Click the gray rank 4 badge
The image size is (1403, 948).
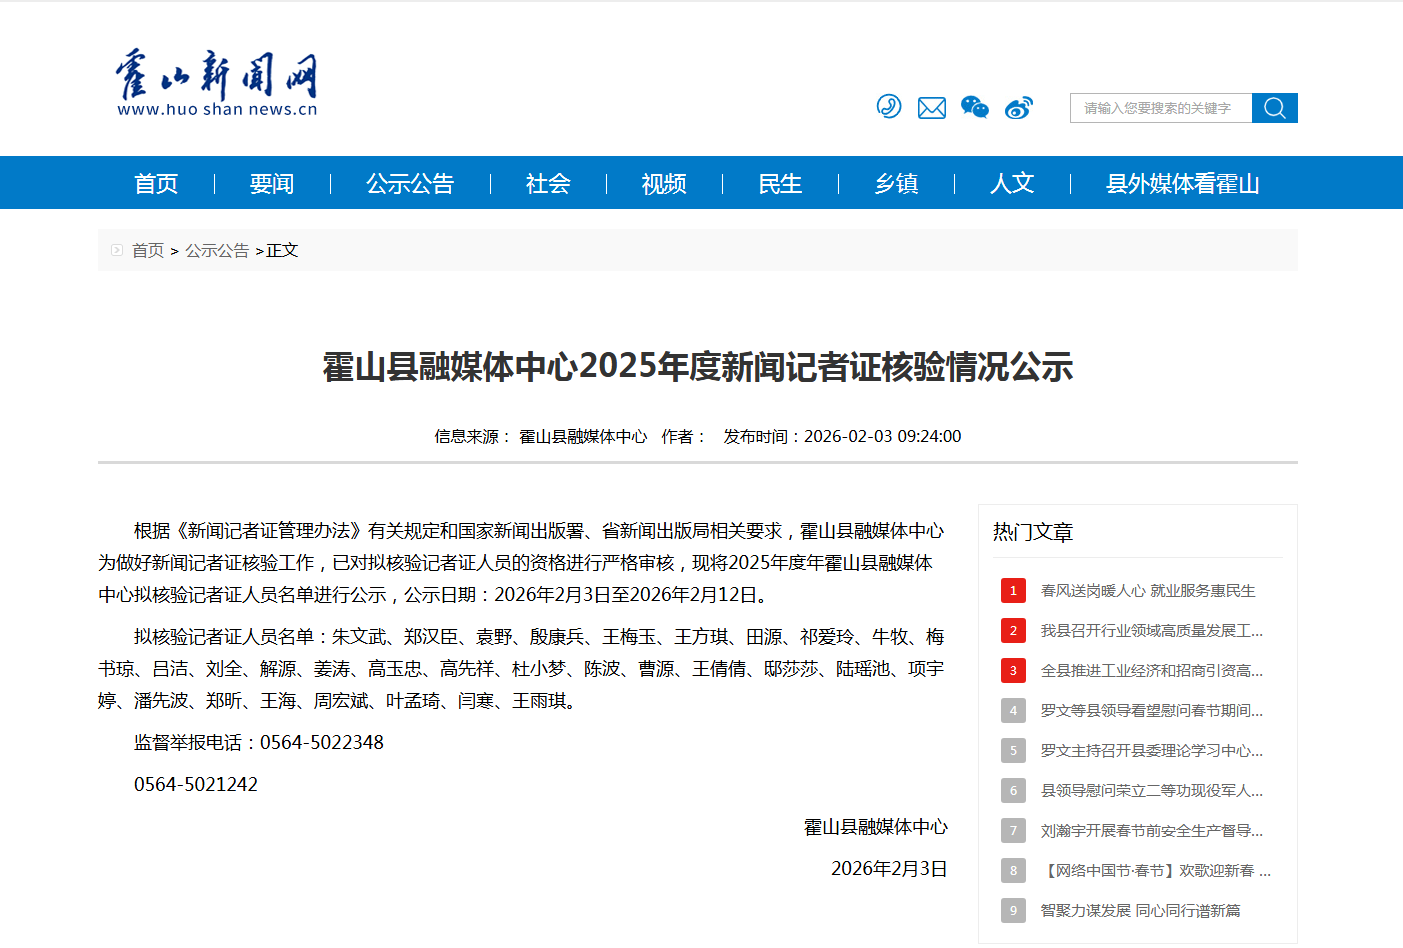coord(1013,710)
